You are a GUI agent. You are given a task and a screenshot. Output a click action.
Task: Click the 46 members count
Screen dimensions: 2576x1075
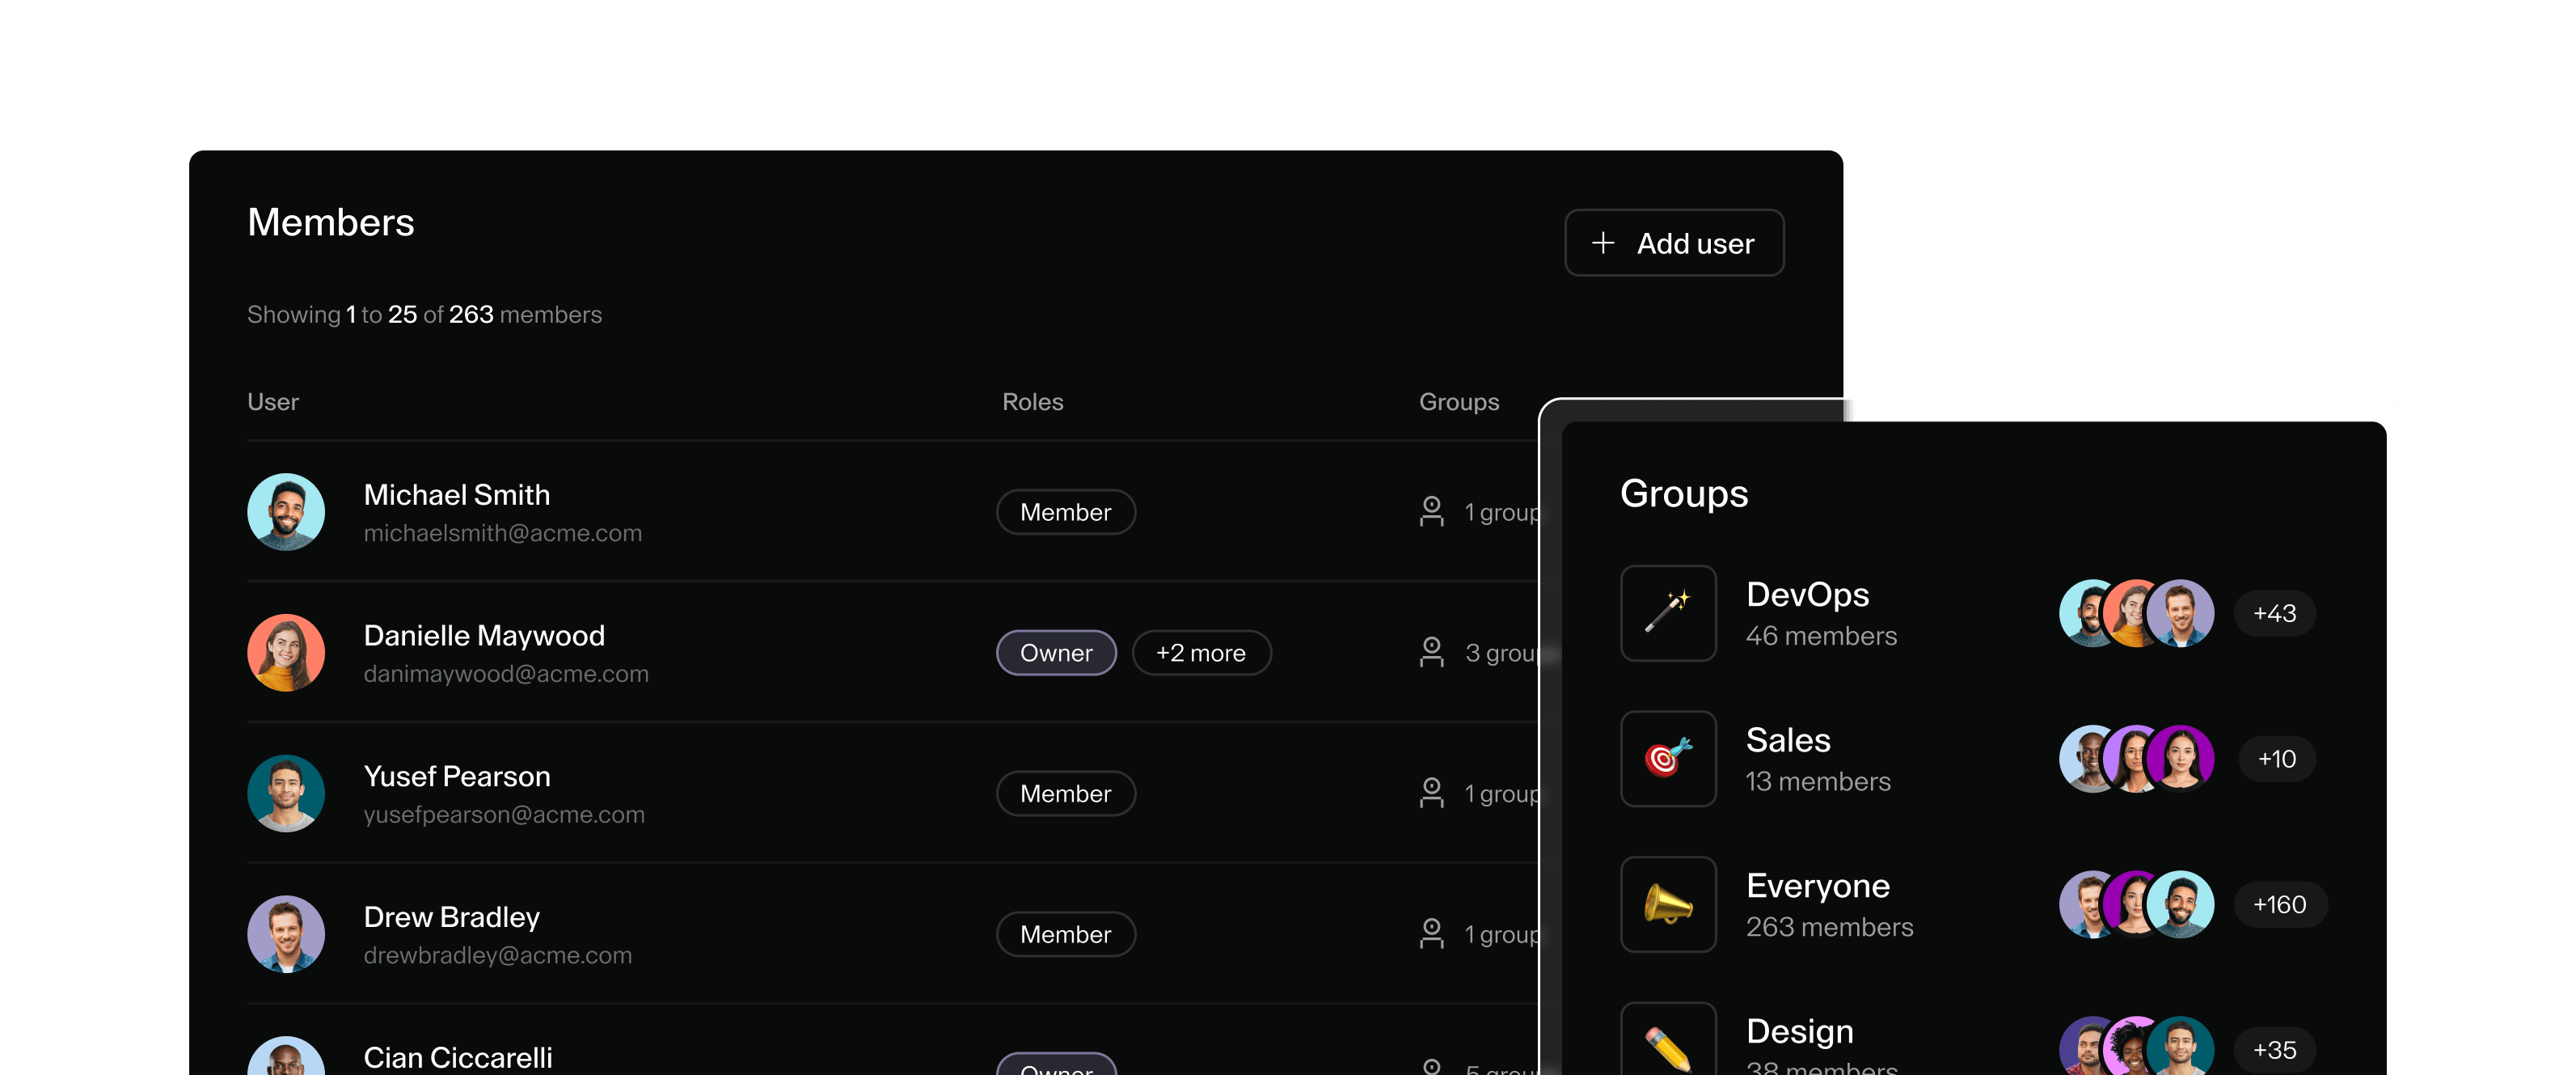point(1821,637)
